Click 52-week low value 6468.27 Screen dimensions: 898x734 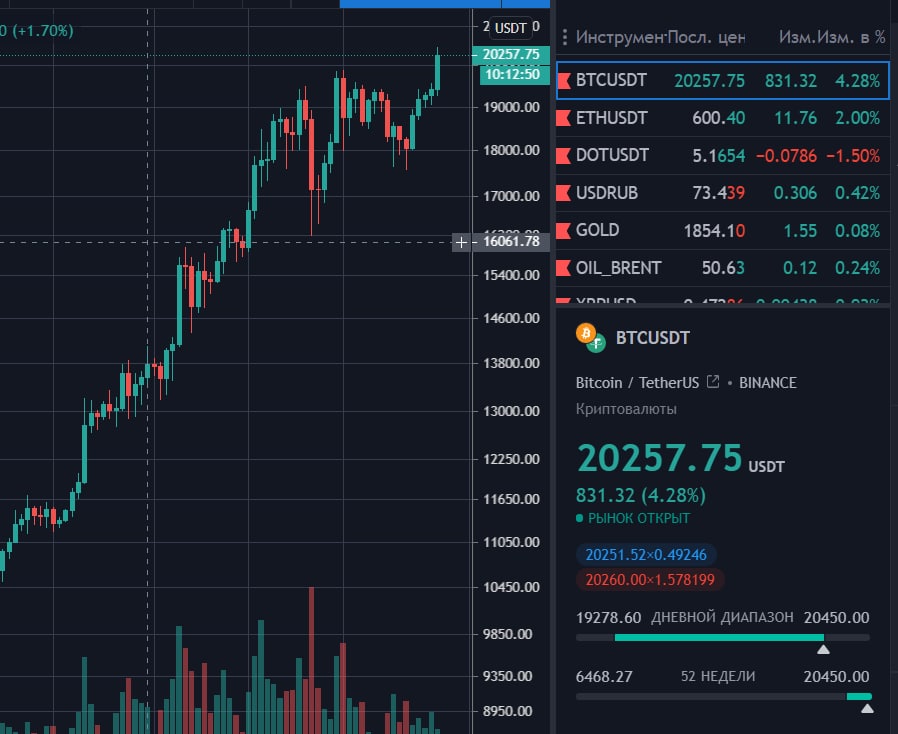604,677
